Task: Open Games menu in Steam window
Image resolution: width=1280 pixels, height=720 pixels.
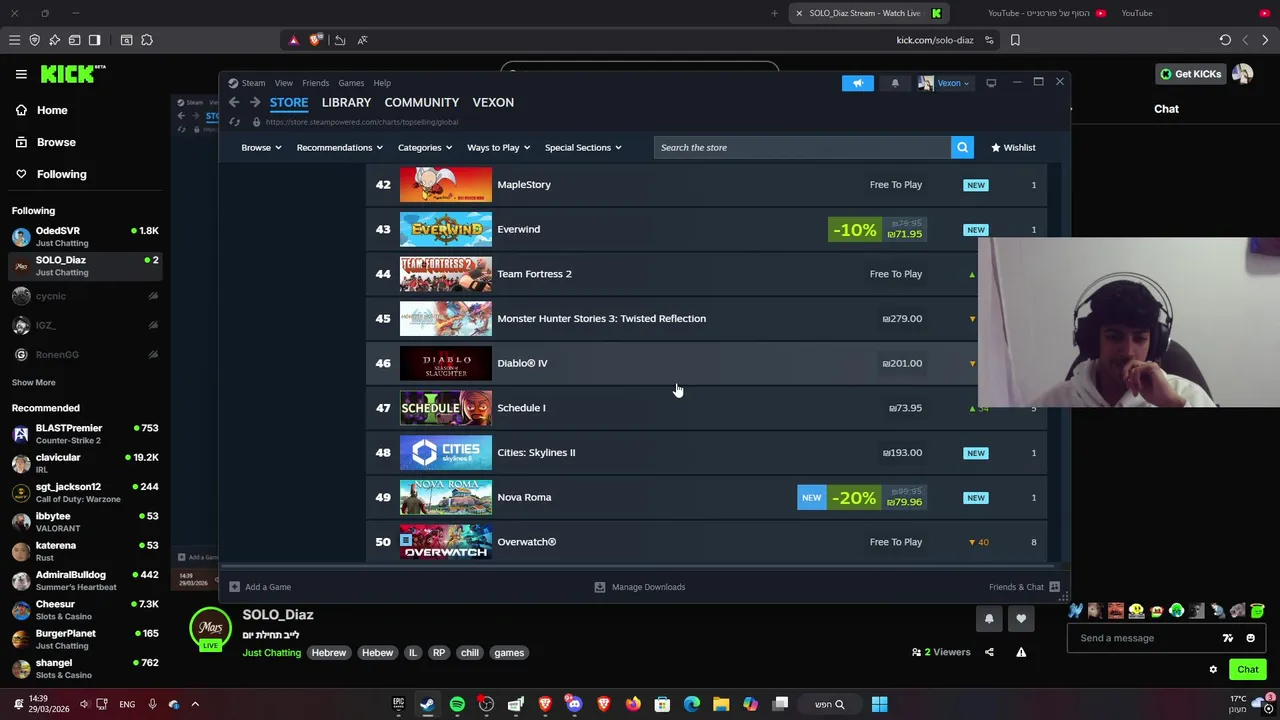Action: [351, 83]
